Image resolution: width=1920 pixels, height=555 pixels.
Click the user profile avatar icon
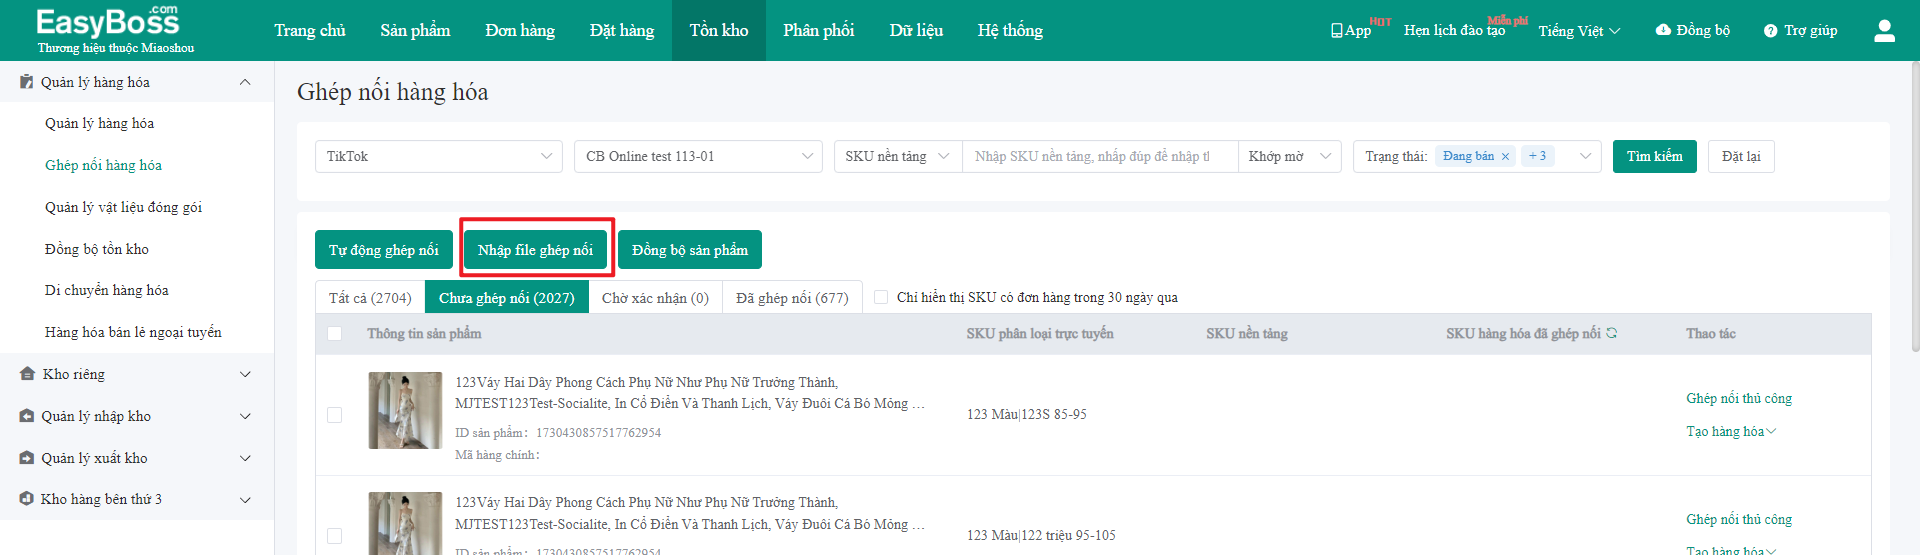click(1884, 31)
